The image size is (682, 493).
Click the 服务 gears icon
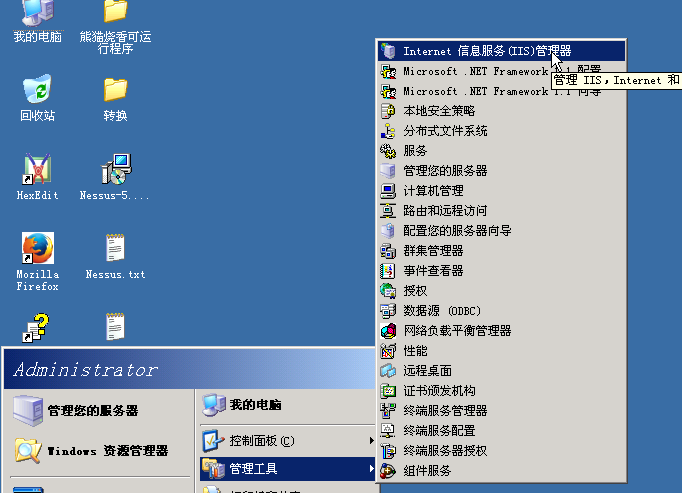(388, 151)
